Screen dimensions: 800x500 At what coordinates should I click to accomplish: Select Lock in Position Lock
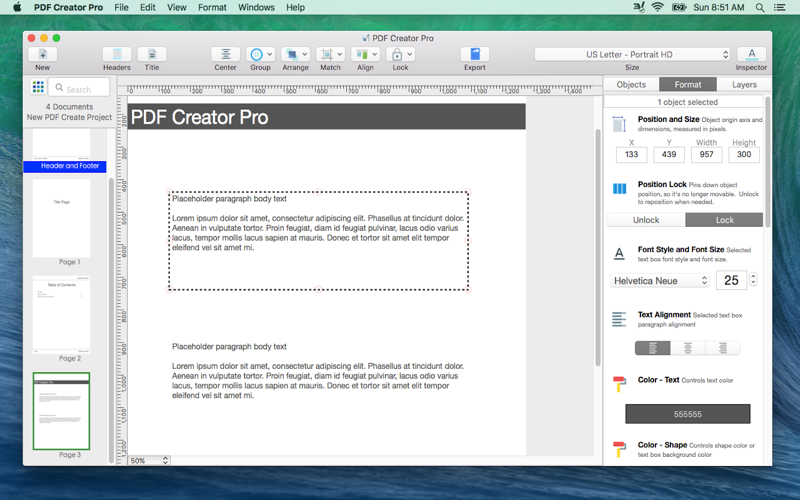point(724,220)
